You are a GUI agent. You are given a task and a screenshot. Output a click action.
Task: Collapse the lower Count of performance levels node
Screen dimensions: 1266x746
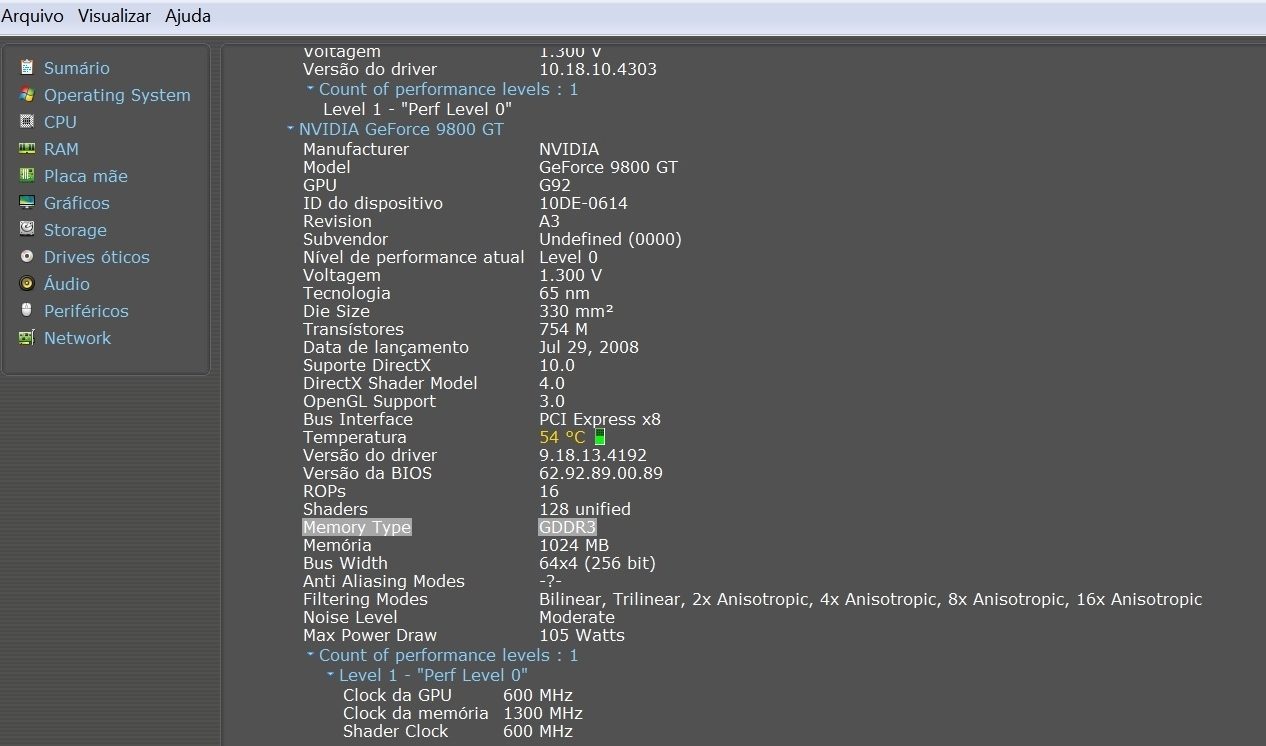tap(310, 655)
